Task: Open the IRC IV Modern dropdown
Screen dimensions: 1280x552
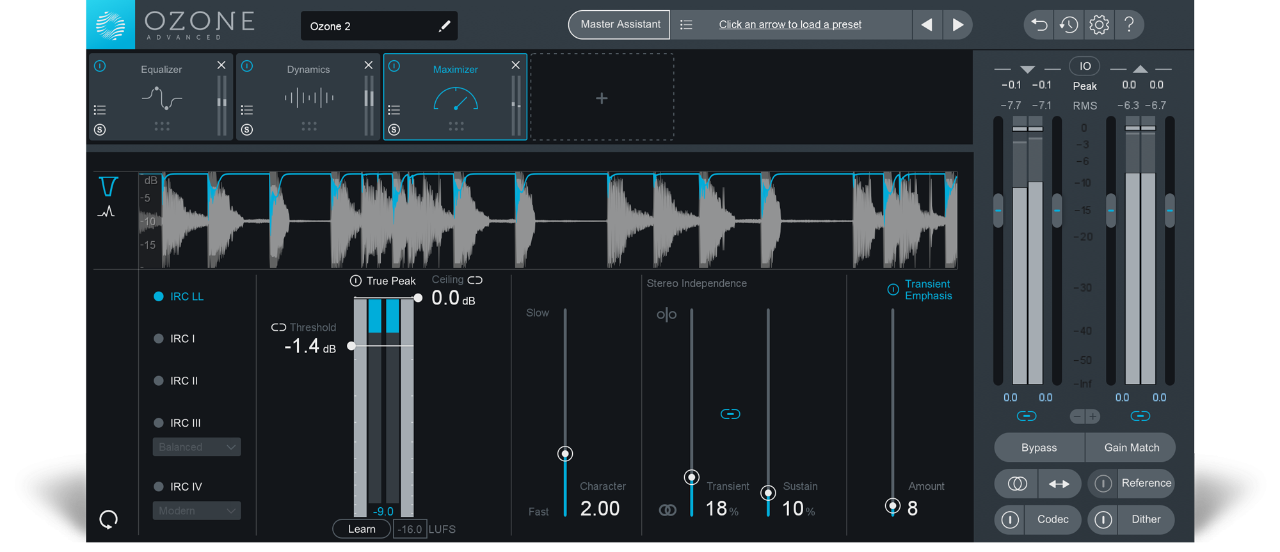Action: pos(197,511)
